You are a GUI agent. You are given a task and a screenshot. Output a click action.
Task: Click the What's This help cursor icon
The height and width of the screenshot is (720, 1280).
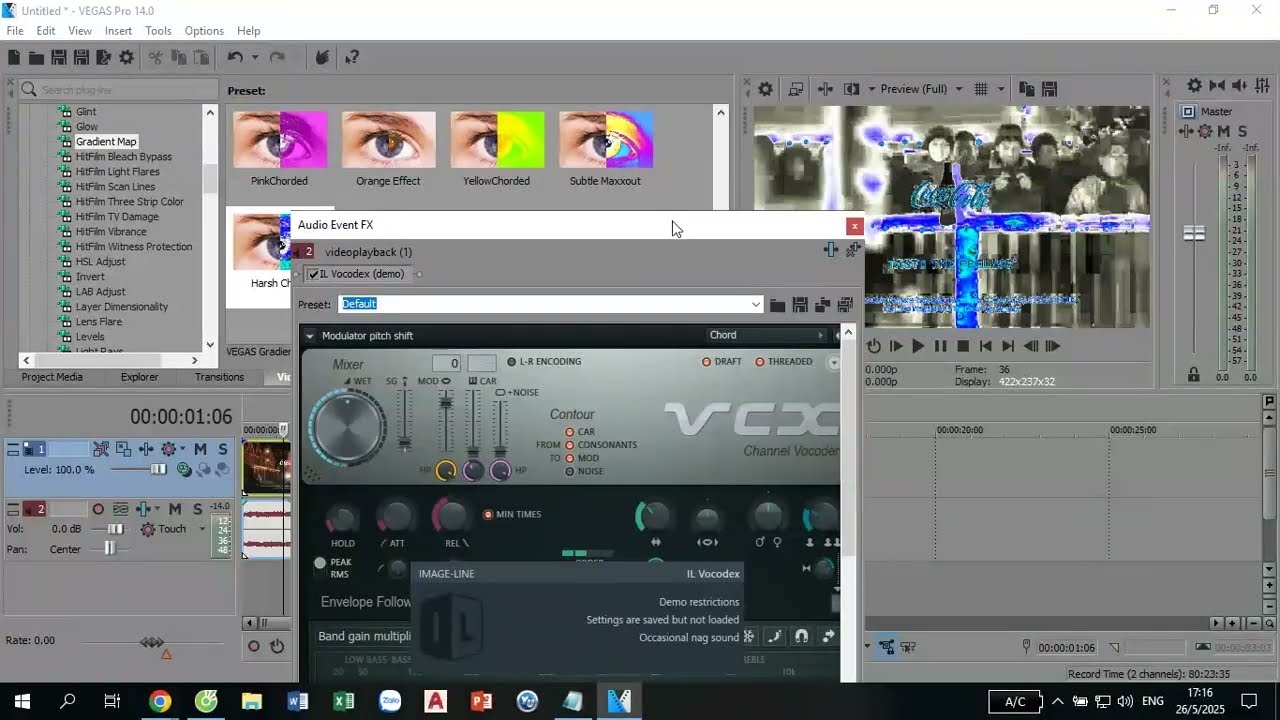tap(352, 58)
